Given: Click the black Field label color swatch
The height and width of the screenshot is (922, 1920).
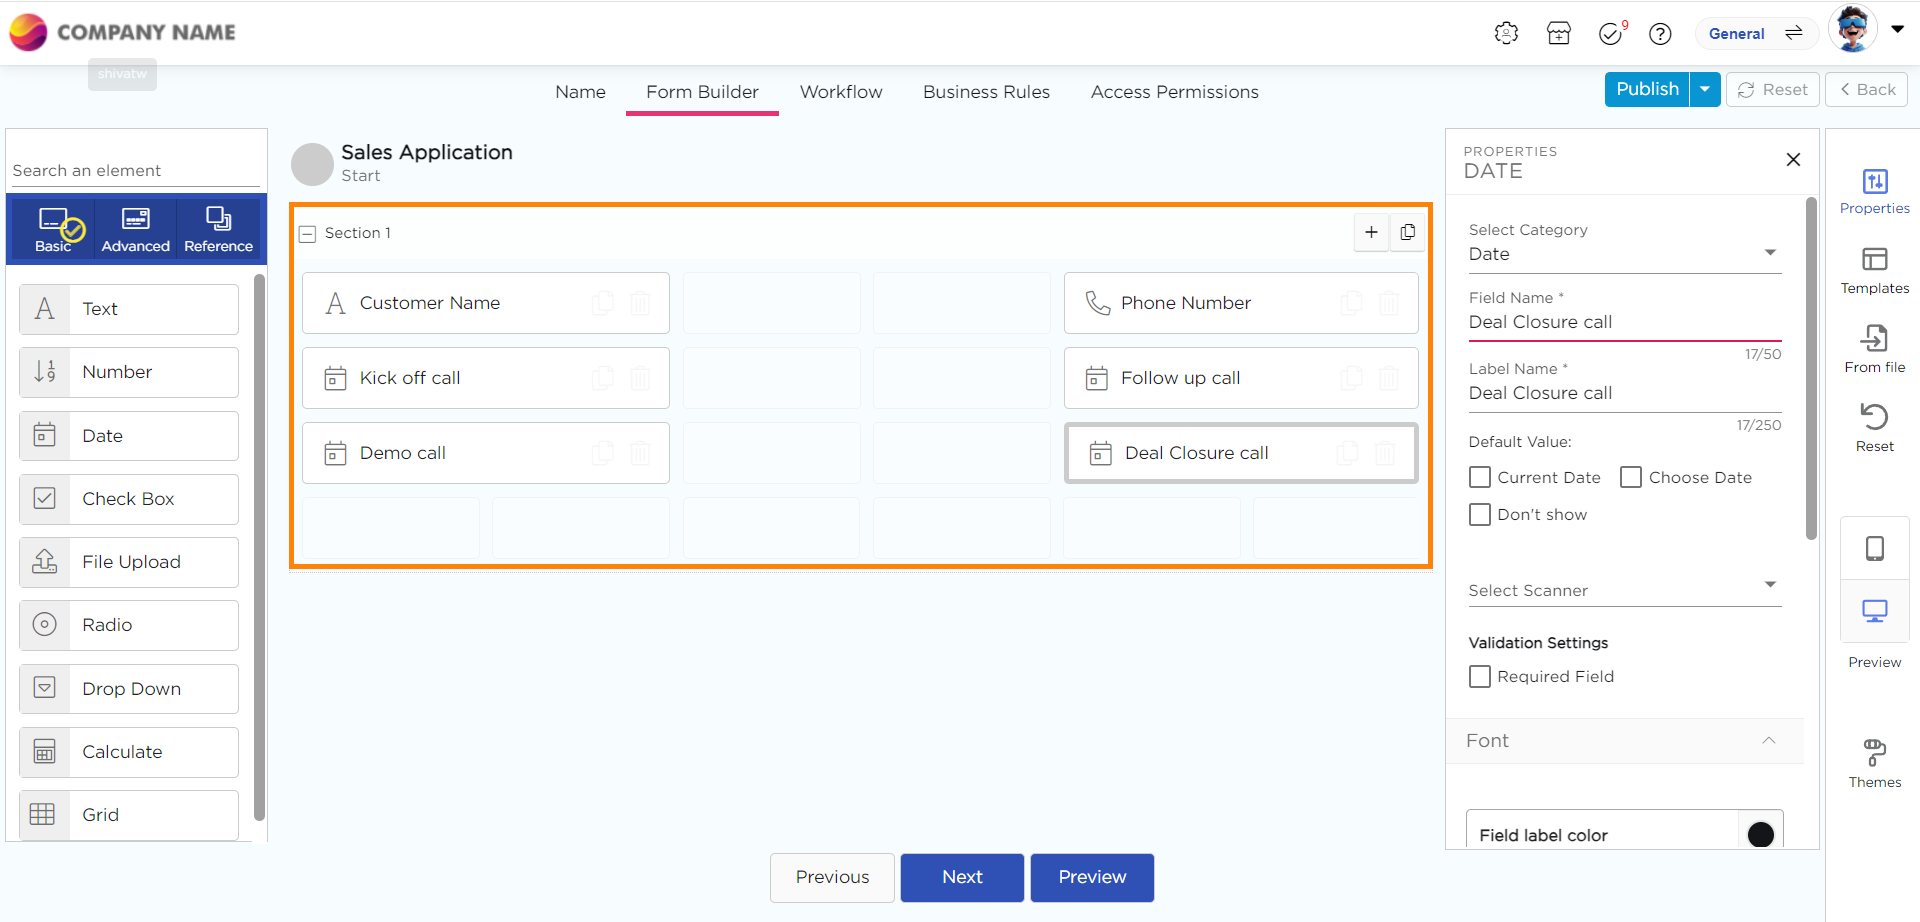Looking at the screenshot, I should (1760, 834).
